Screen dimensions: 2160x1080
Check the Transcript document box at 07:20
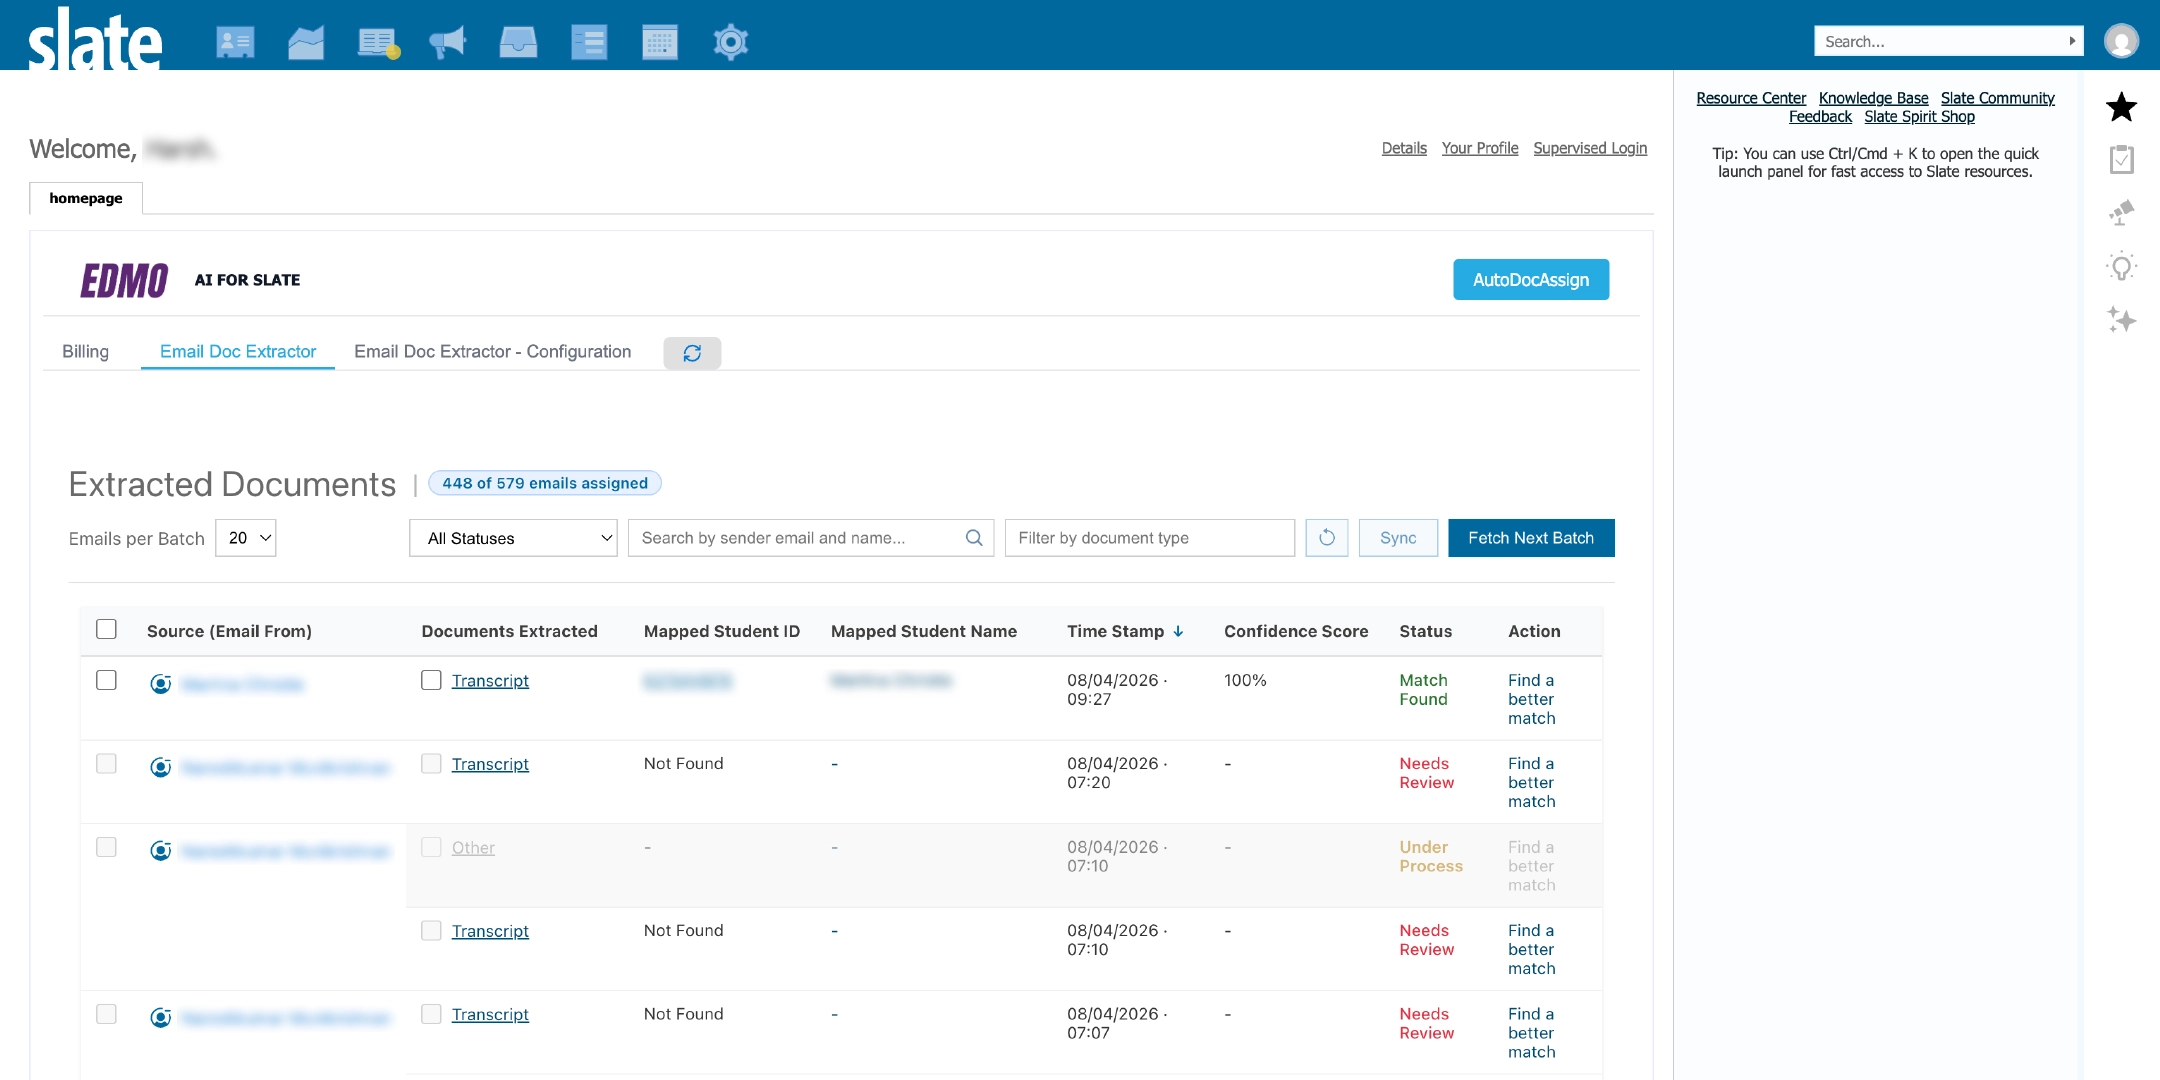point(431,764)
